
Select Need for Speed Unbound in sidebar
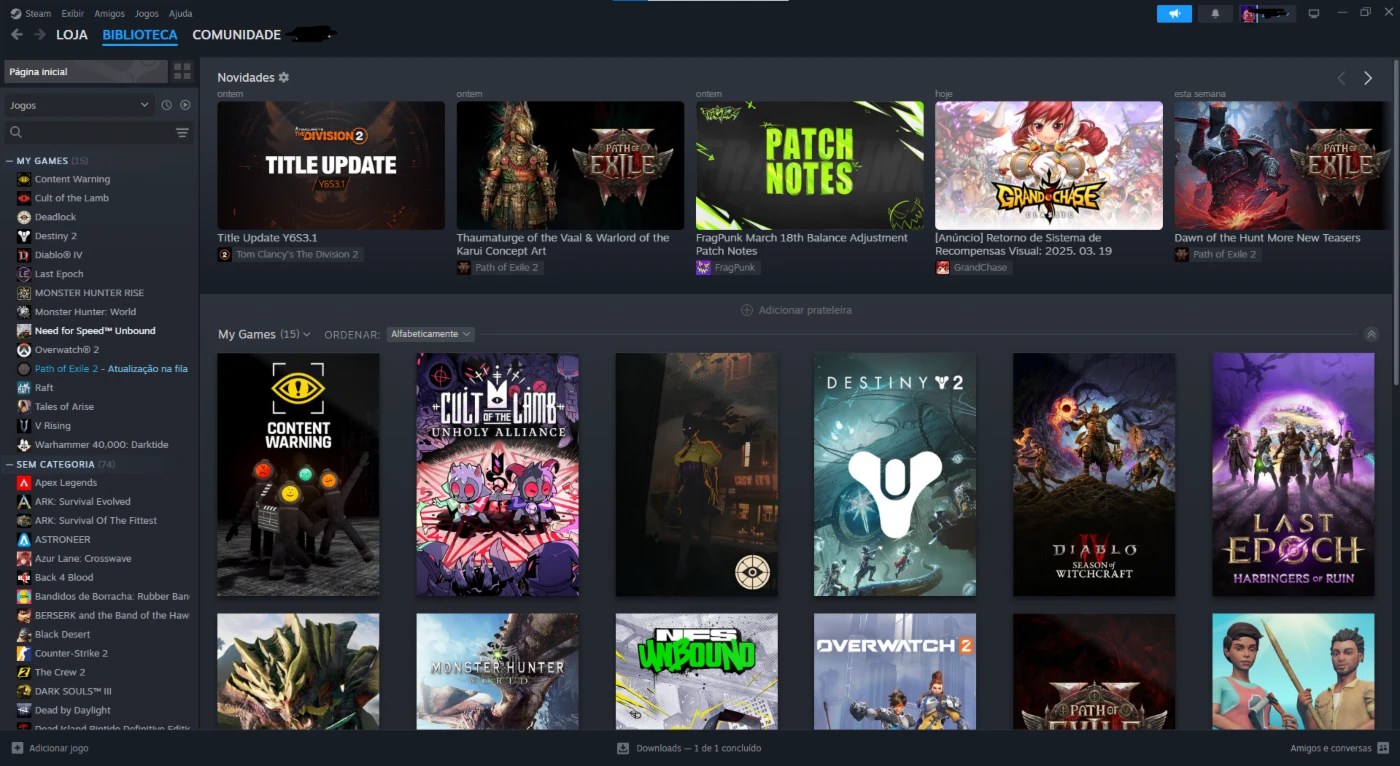[x=95, y=331]
